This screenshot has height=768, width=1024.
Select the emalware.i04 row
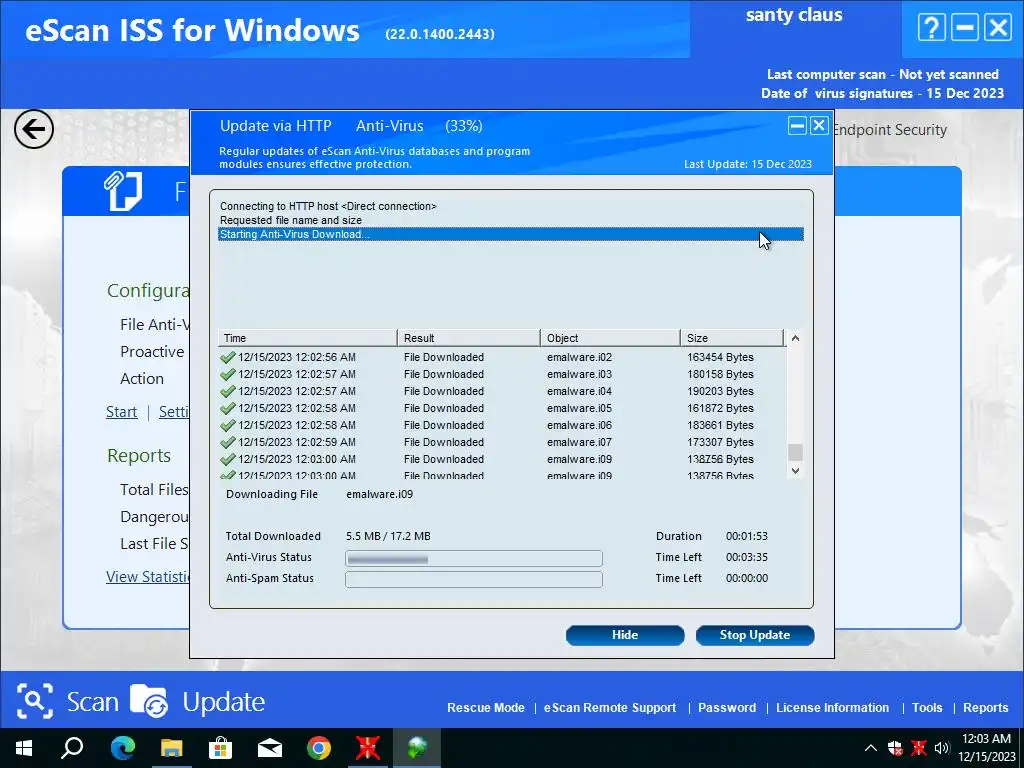(502, 391)
